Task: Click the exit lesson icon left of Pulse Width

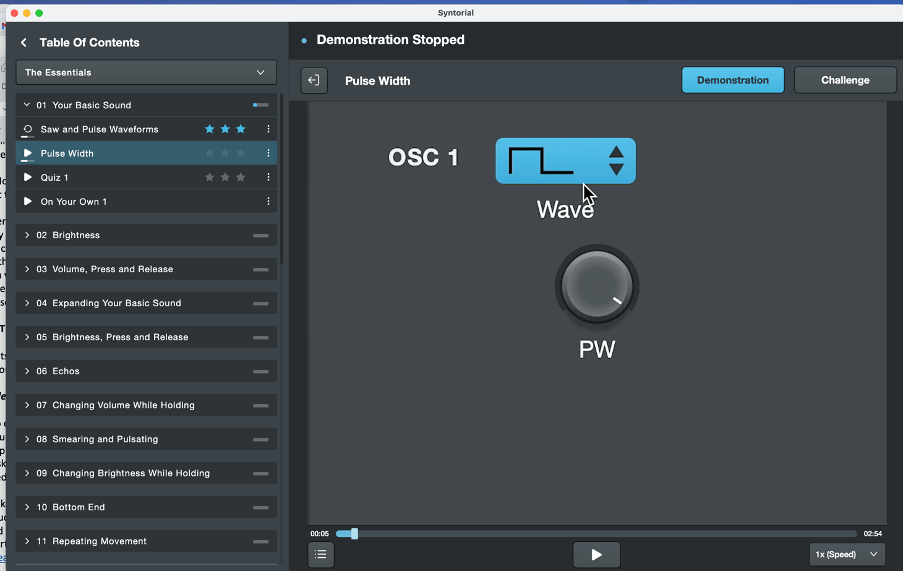Action: 314,81
